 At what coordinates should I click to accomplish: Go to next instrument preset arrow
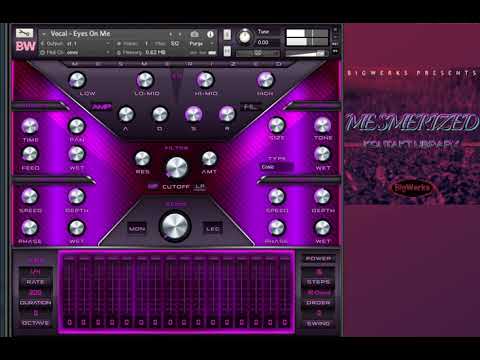(x=180, y=34)
